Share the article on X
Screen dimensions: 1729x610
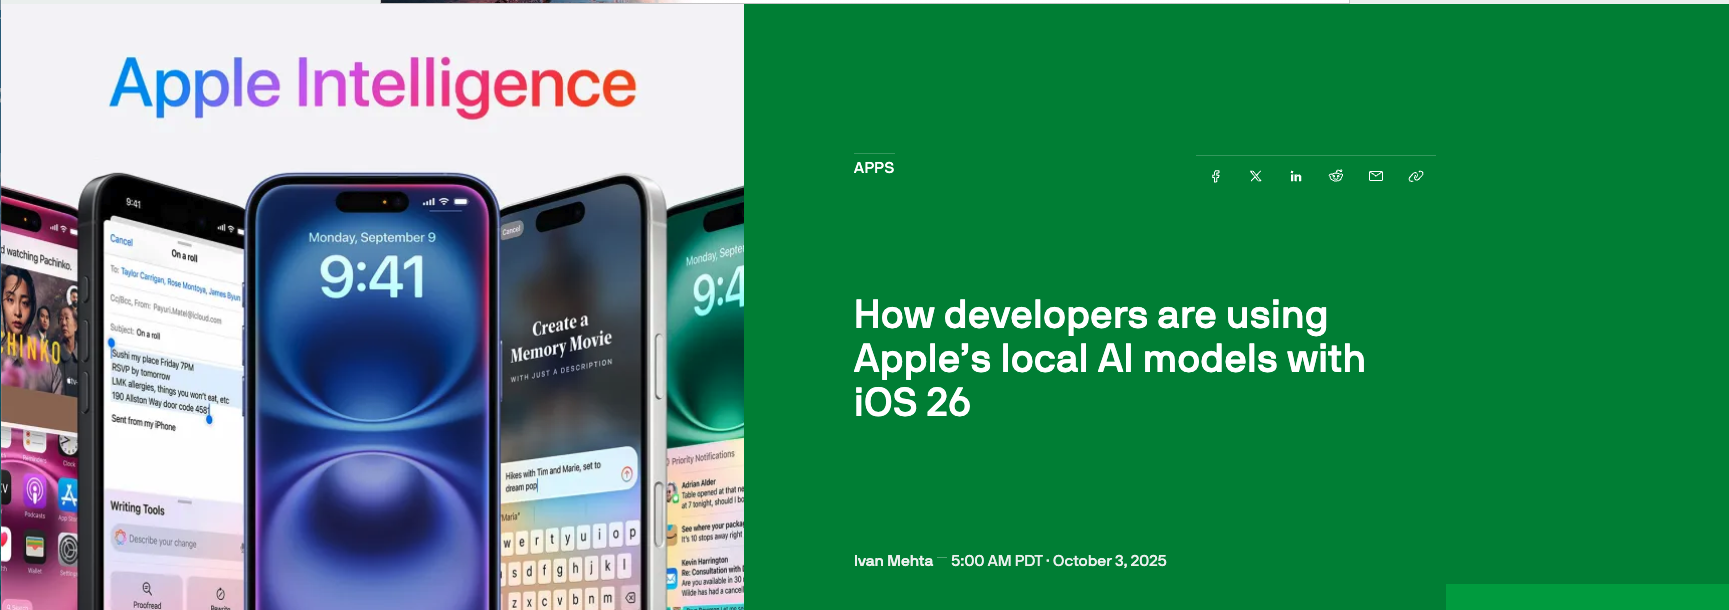point(1256,176)
